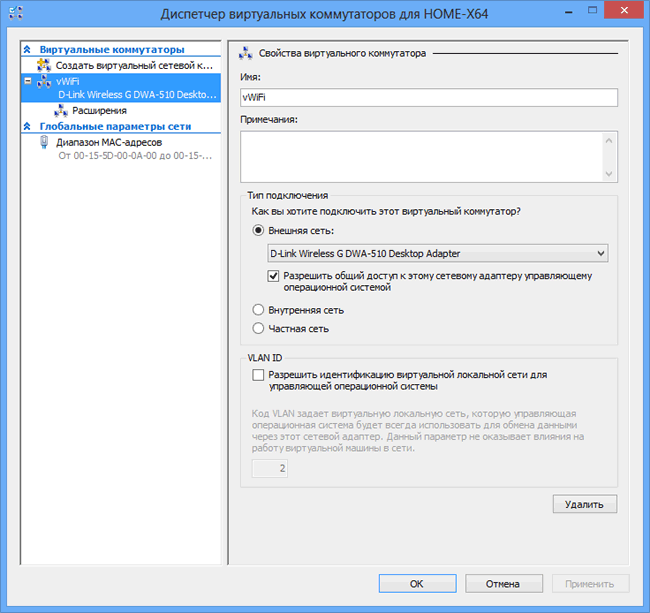
Task: Click notes scrollbar down arrow
Action: (x=609, y=174)
